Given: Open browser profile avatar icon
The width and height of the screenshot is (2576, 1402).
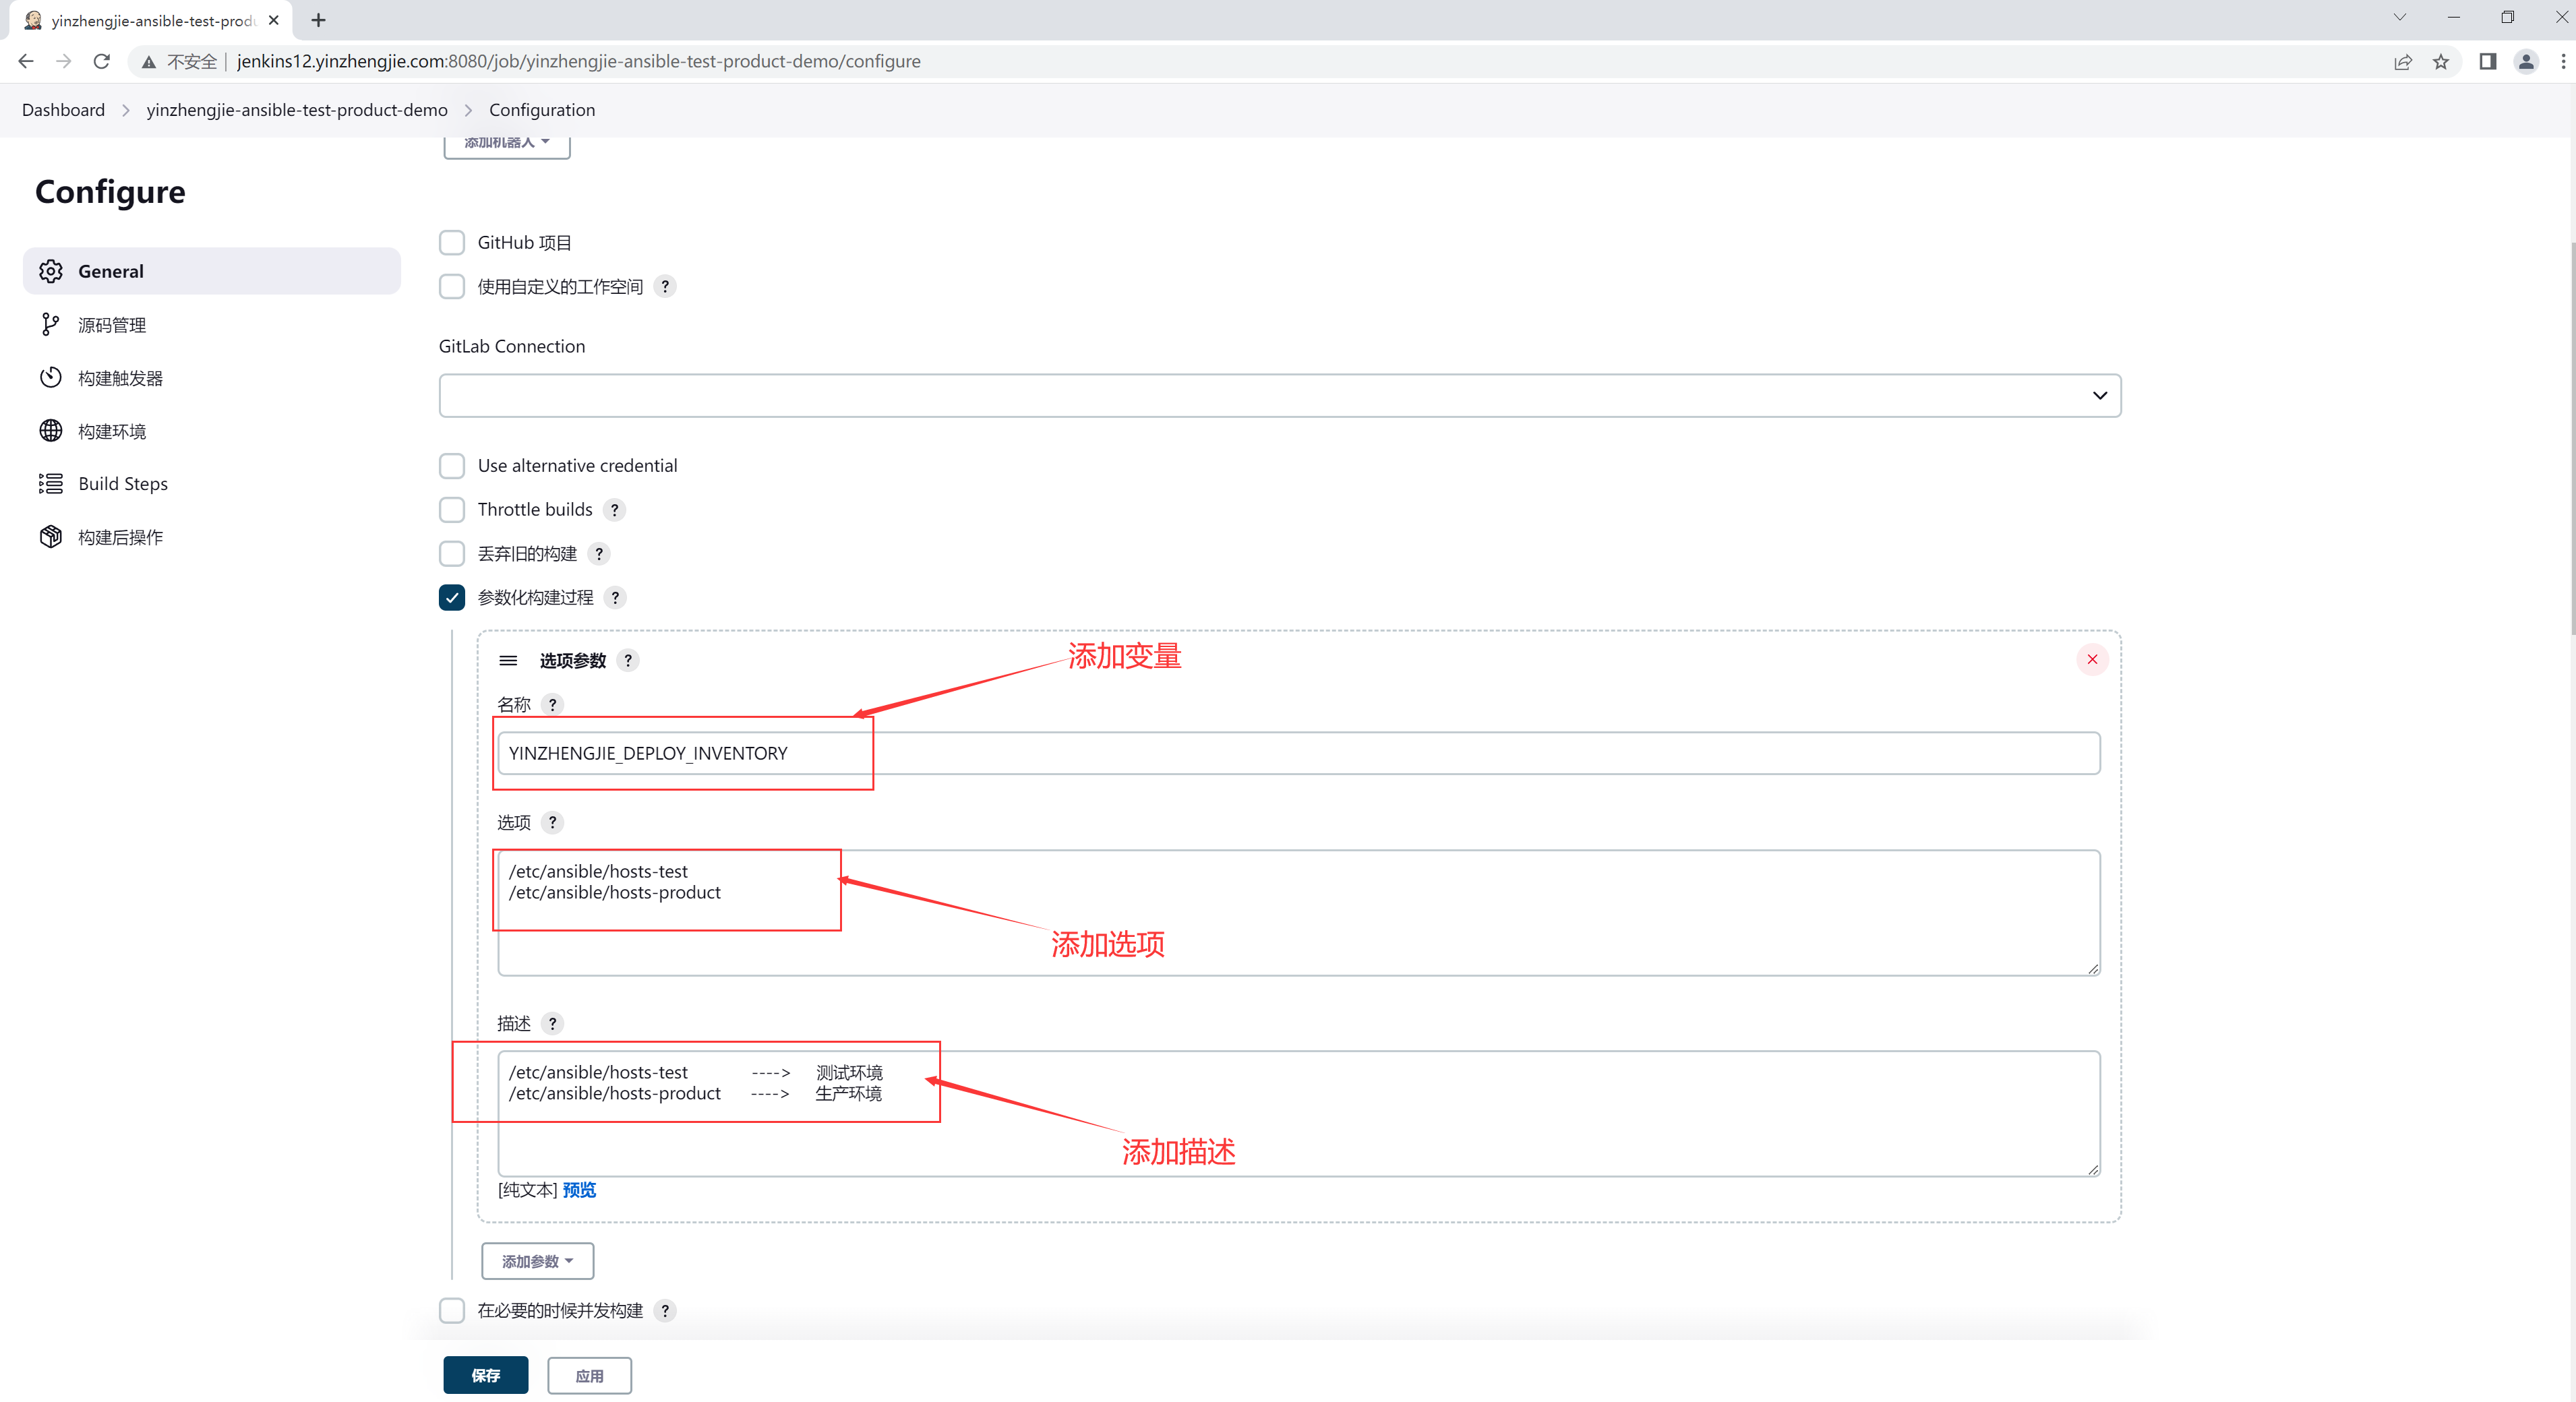Looking at the screenshot, I should 2525,61.
